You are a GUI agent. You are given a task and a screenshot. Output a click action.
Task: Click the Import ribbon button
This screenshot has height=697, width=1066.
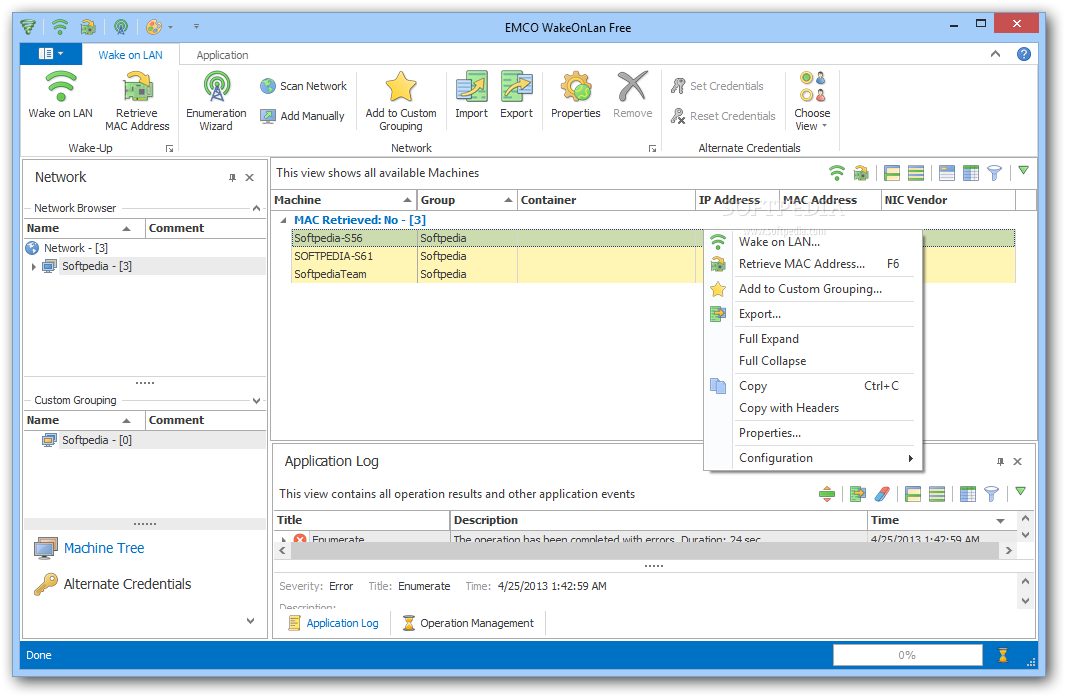pyautogui.click(x=471, y=97)
